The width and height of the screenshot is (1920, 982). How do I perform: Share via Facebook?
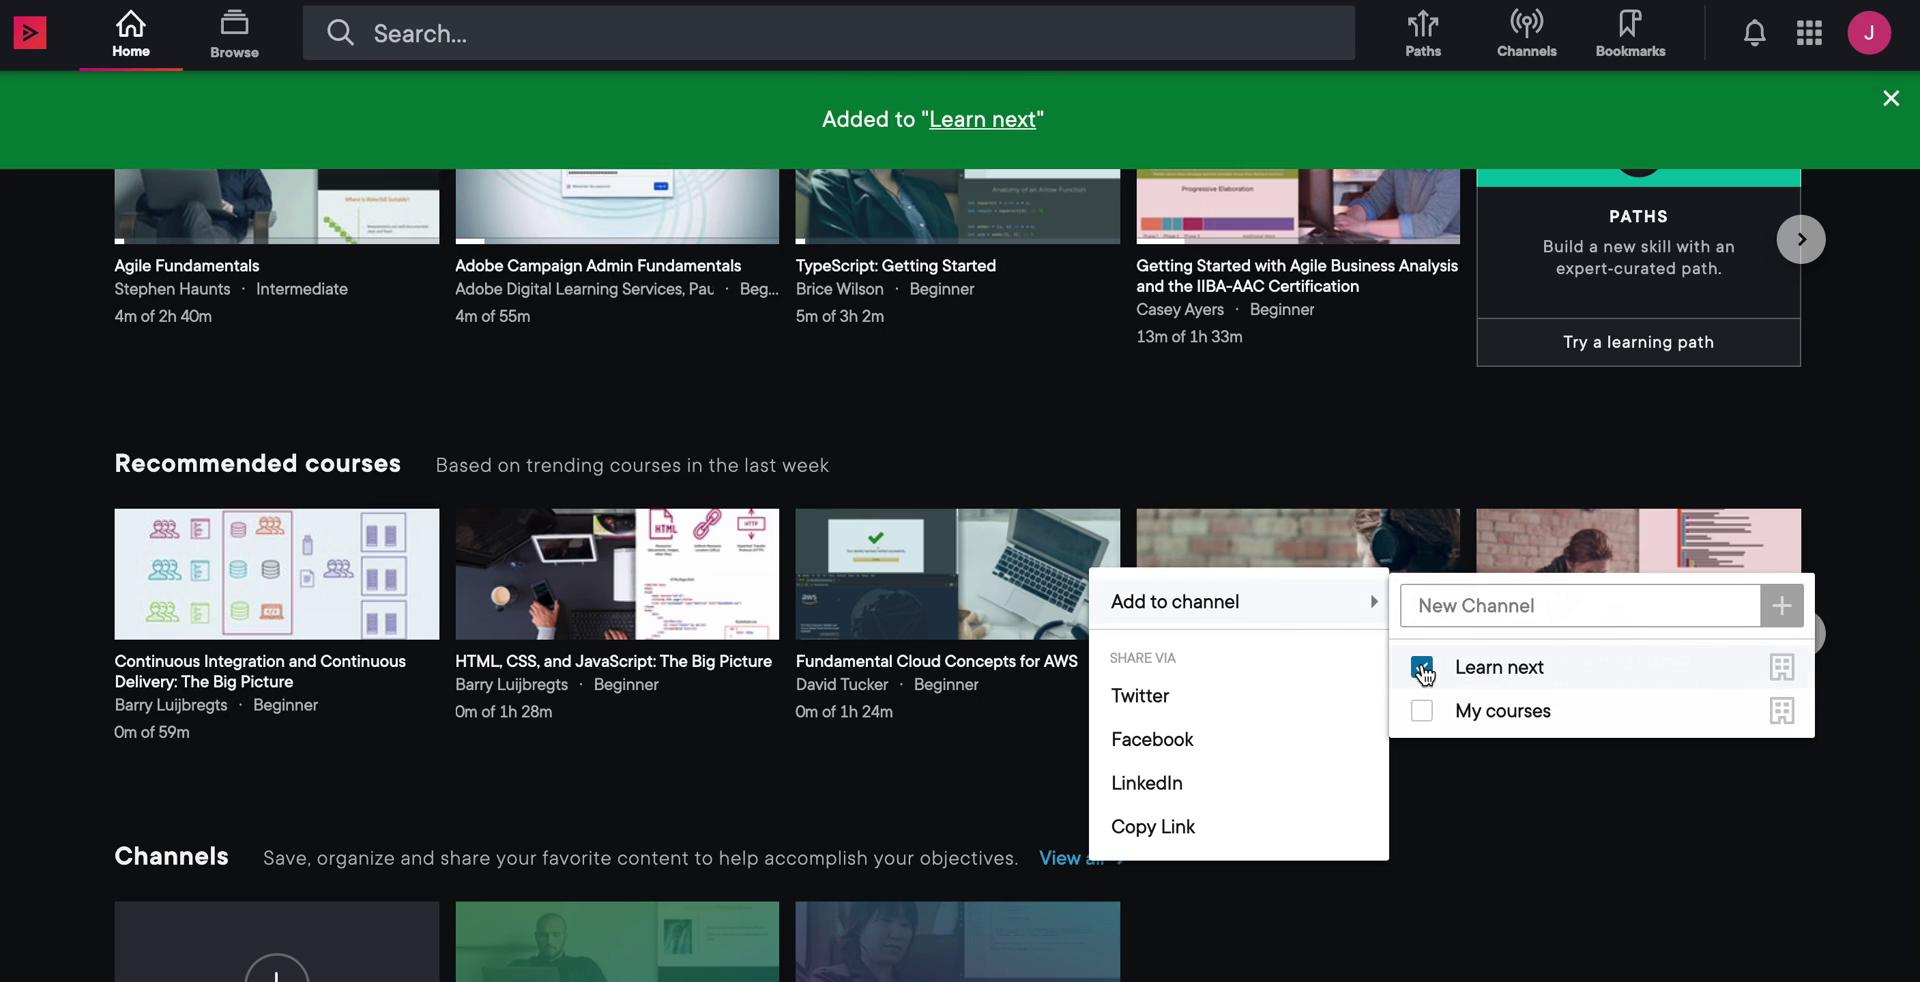coord(1152,740)
